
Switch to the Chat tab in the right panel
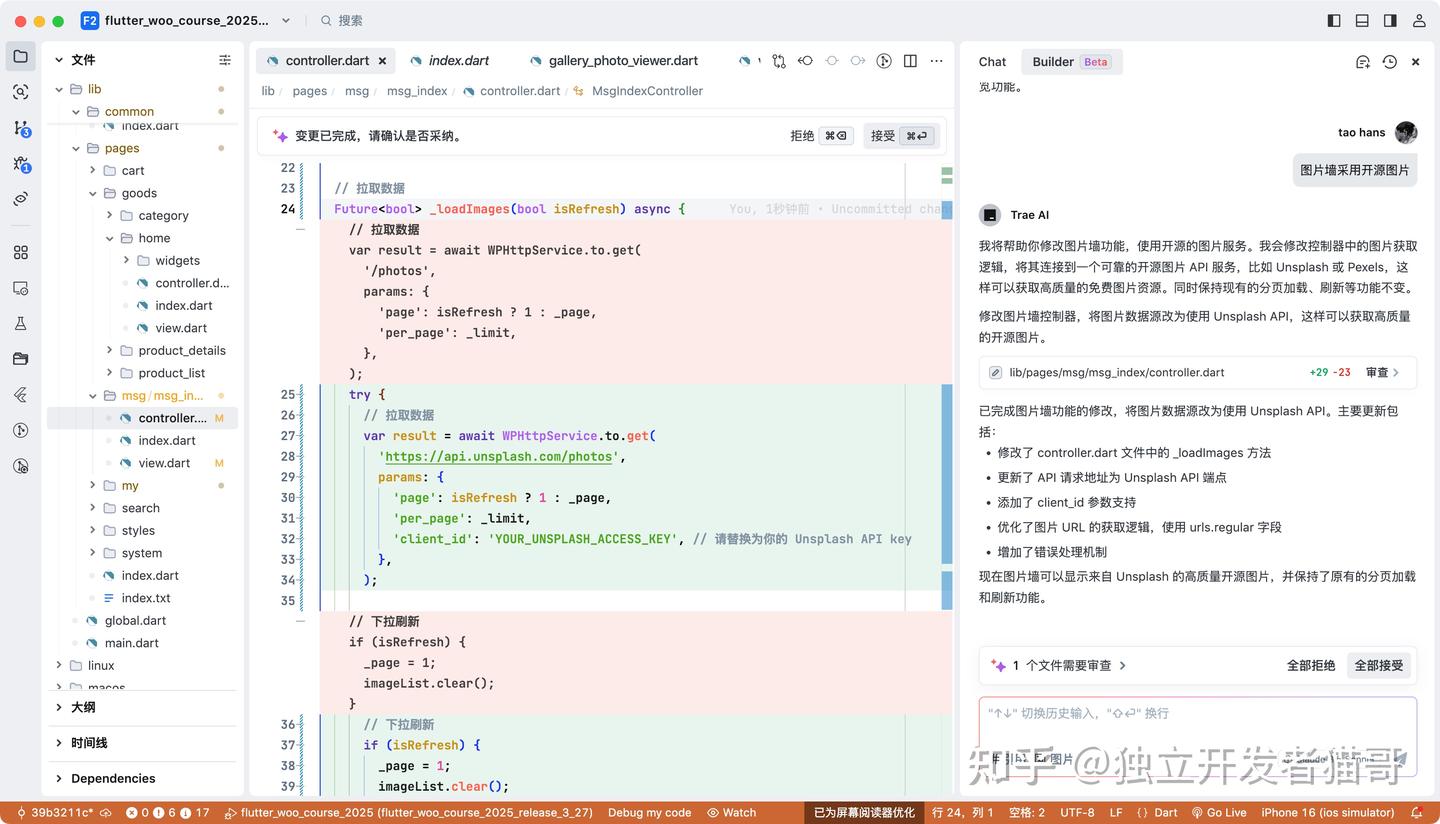coord(991,61)
